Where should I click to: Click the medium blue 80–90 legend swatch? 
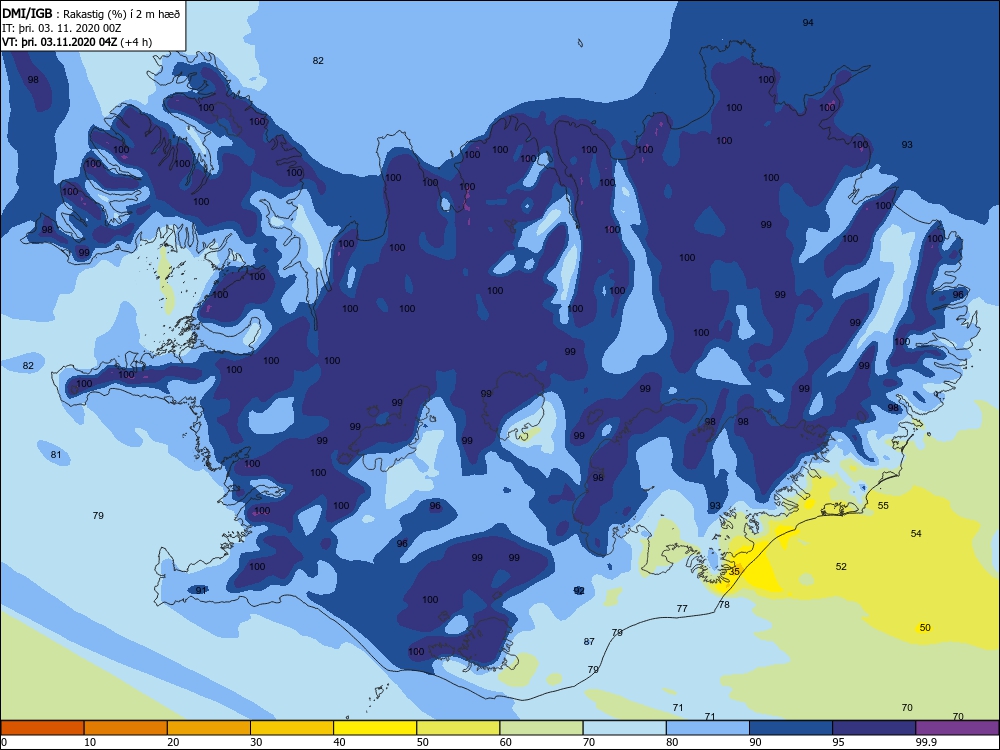708,728
